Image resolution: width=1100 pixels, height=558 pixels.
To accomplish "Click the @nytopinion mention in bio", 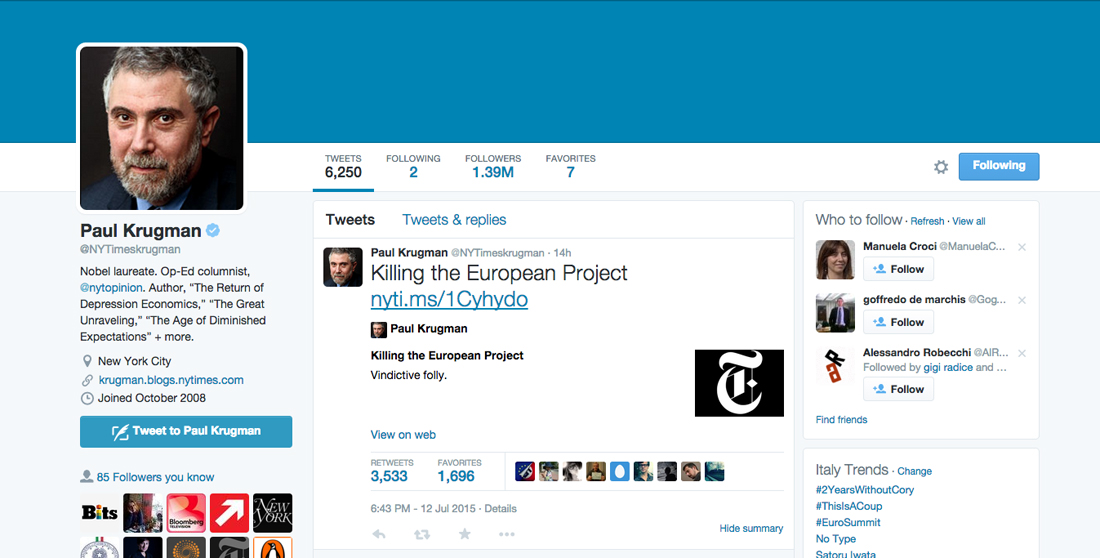I will 111,288.
